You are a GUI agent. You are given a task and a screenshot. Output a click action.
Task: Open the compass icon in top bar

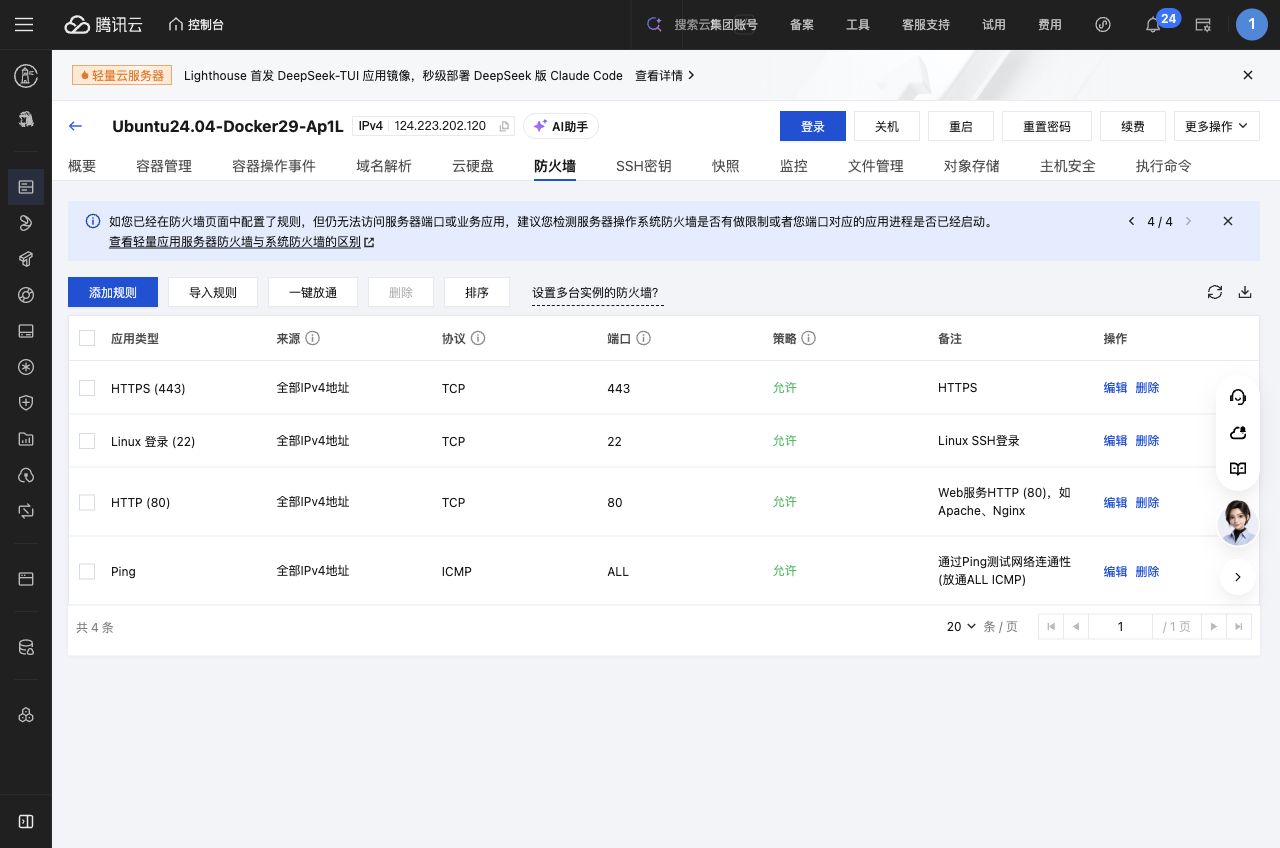(1103, 25)
